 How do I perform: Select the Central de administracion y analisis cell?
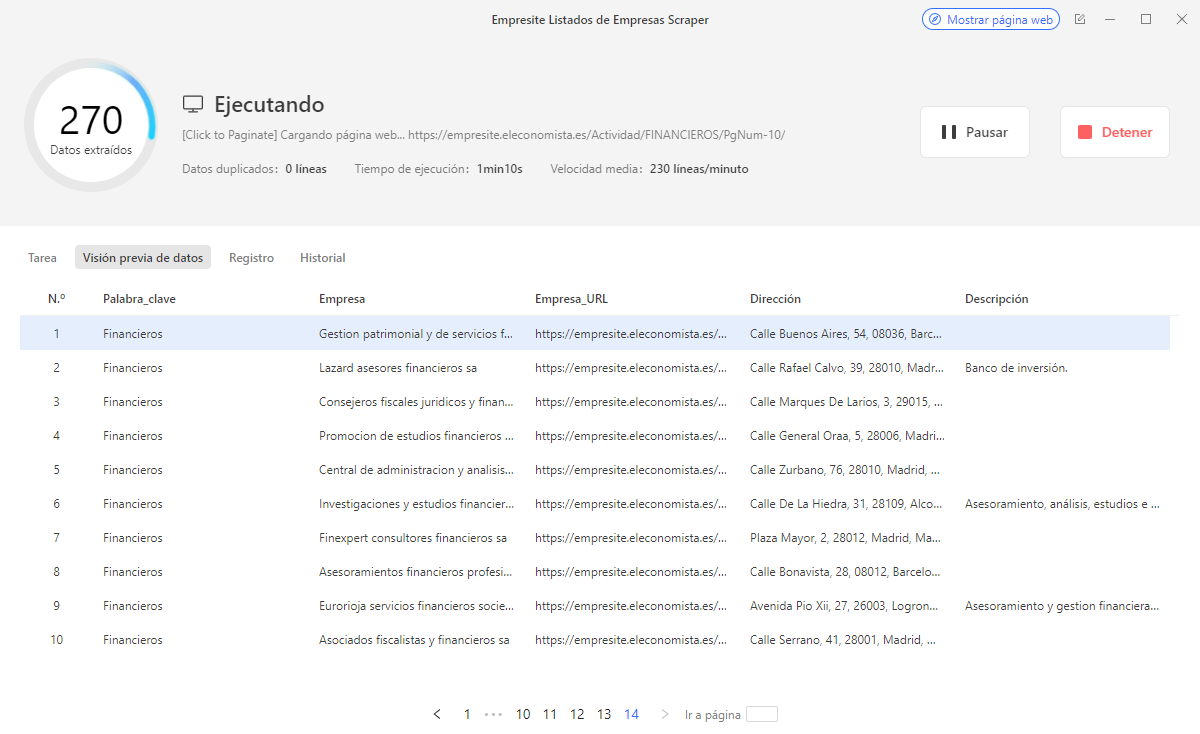click(x=416, y=470)
